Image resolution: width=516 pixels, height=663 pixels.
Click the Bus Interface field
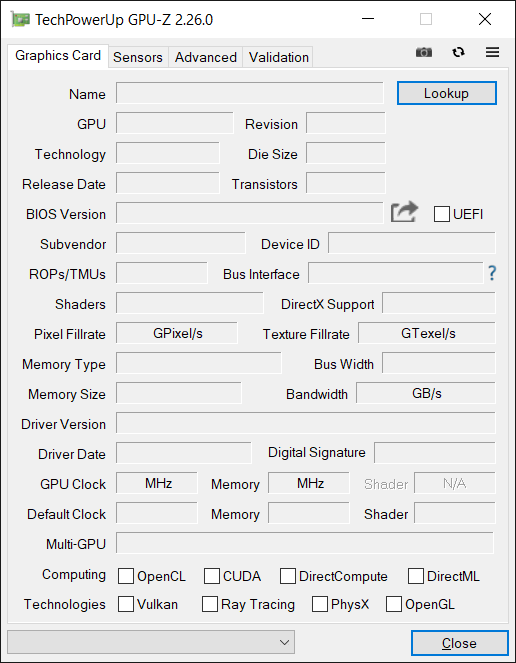pos(395,273)
